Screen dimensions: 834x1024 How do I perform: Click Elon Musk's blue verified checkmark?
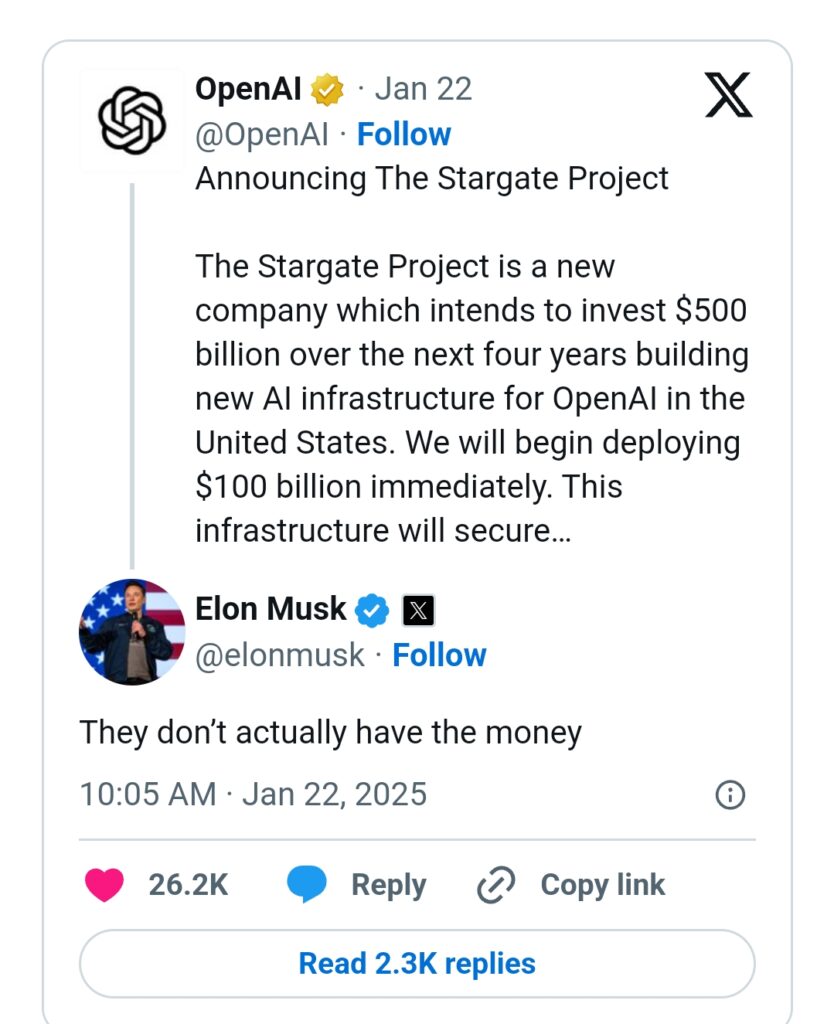point(372,611)
